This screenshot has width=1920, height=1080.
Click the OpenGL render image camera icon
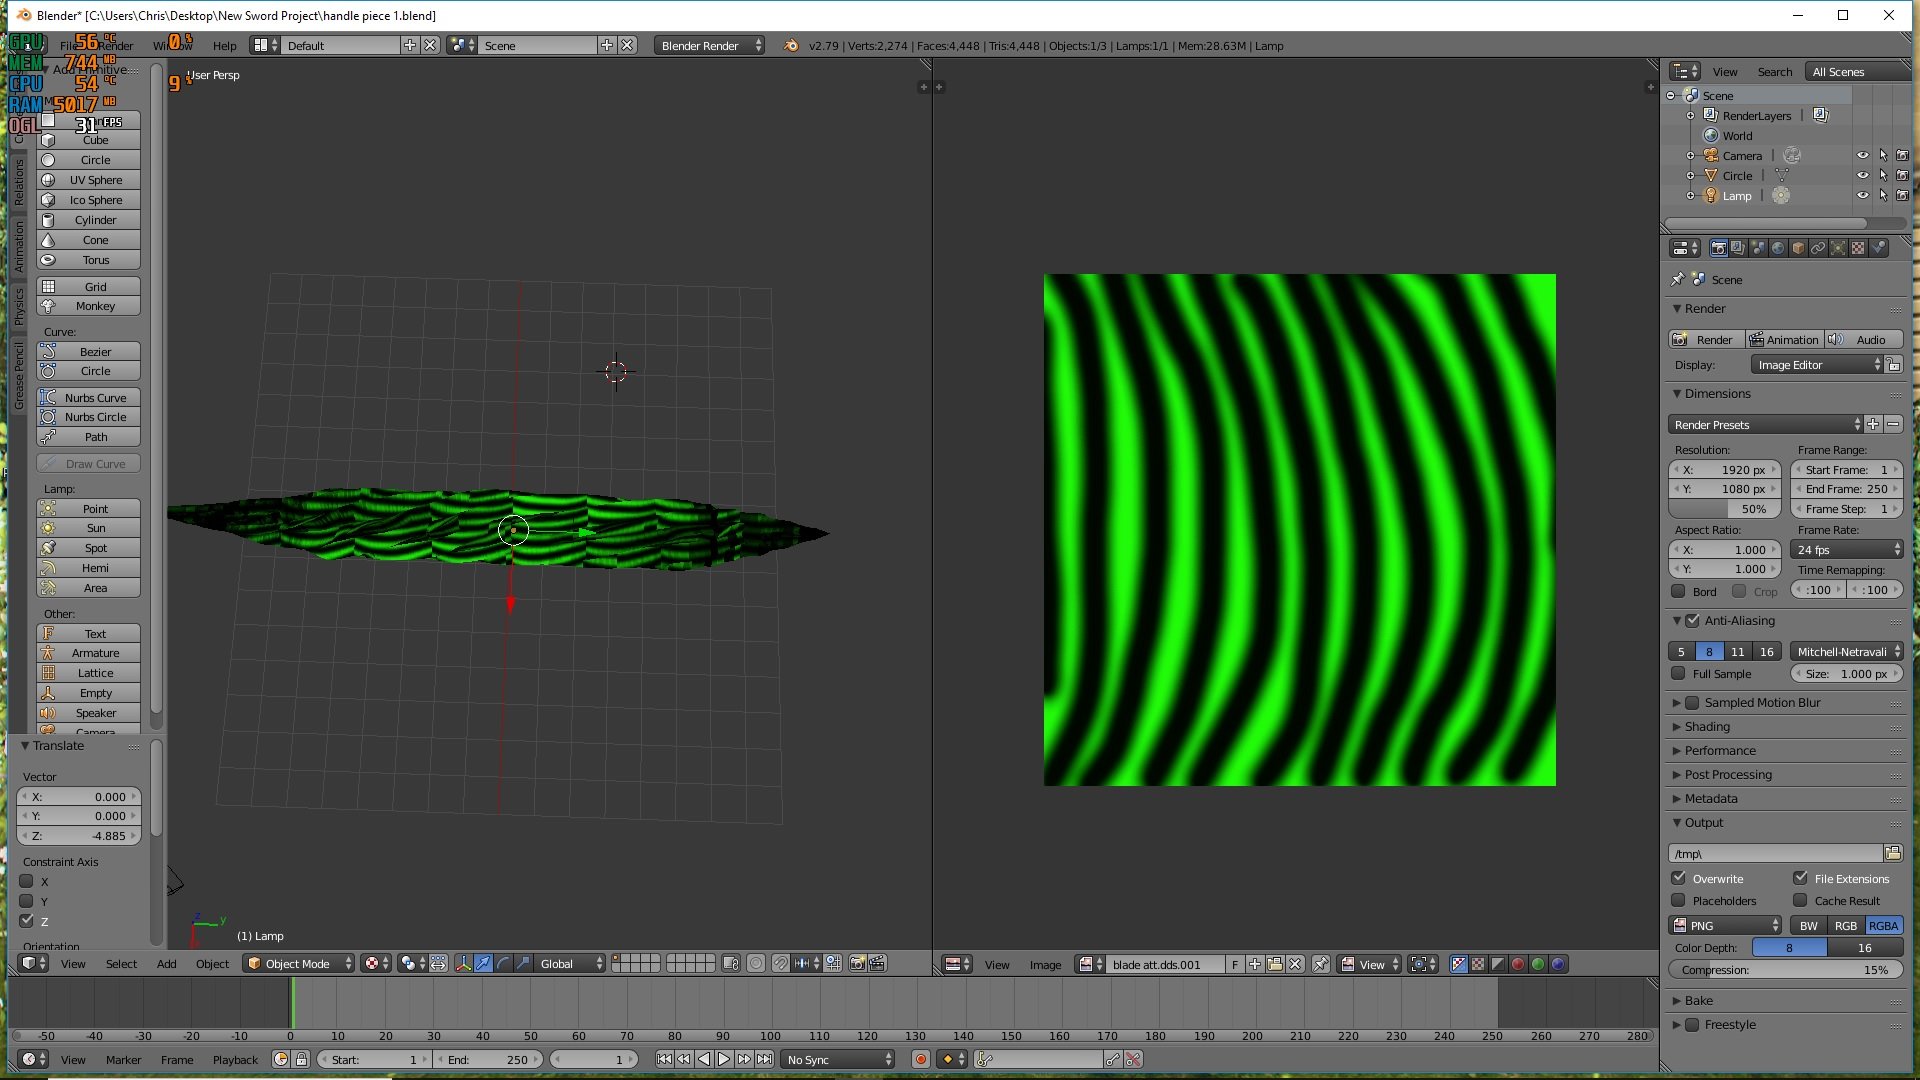pyautogui.click(x=857, y=963)
